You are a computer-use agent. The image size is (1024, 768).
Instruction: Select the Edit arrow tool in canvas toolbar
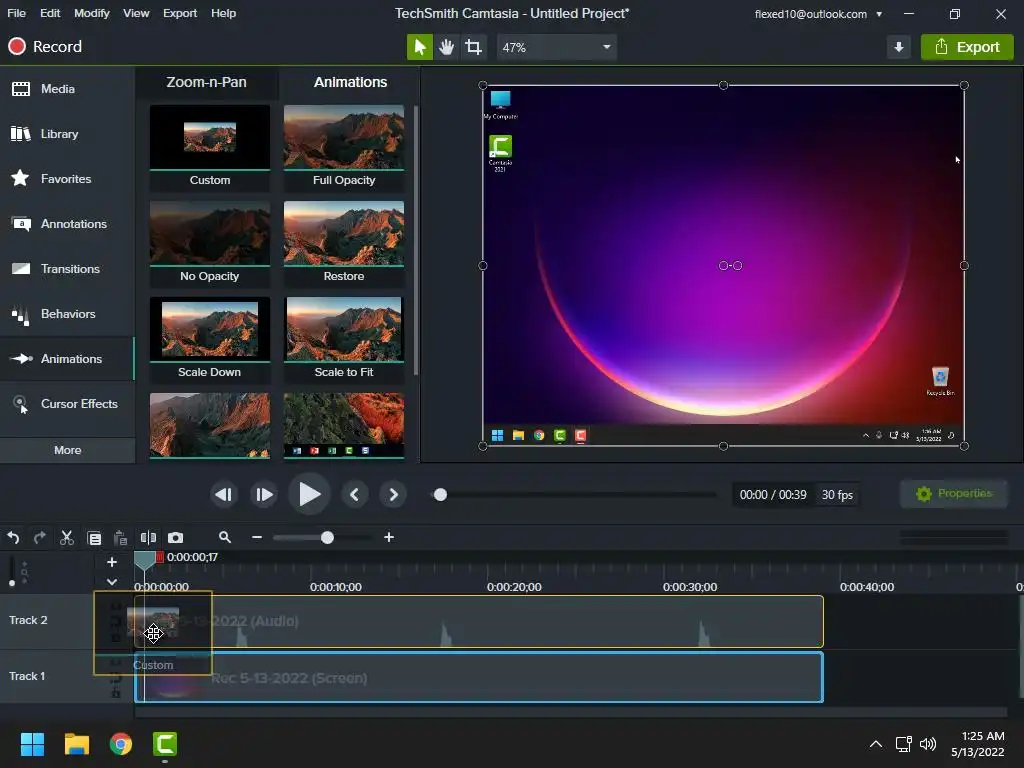click(420, 47)
